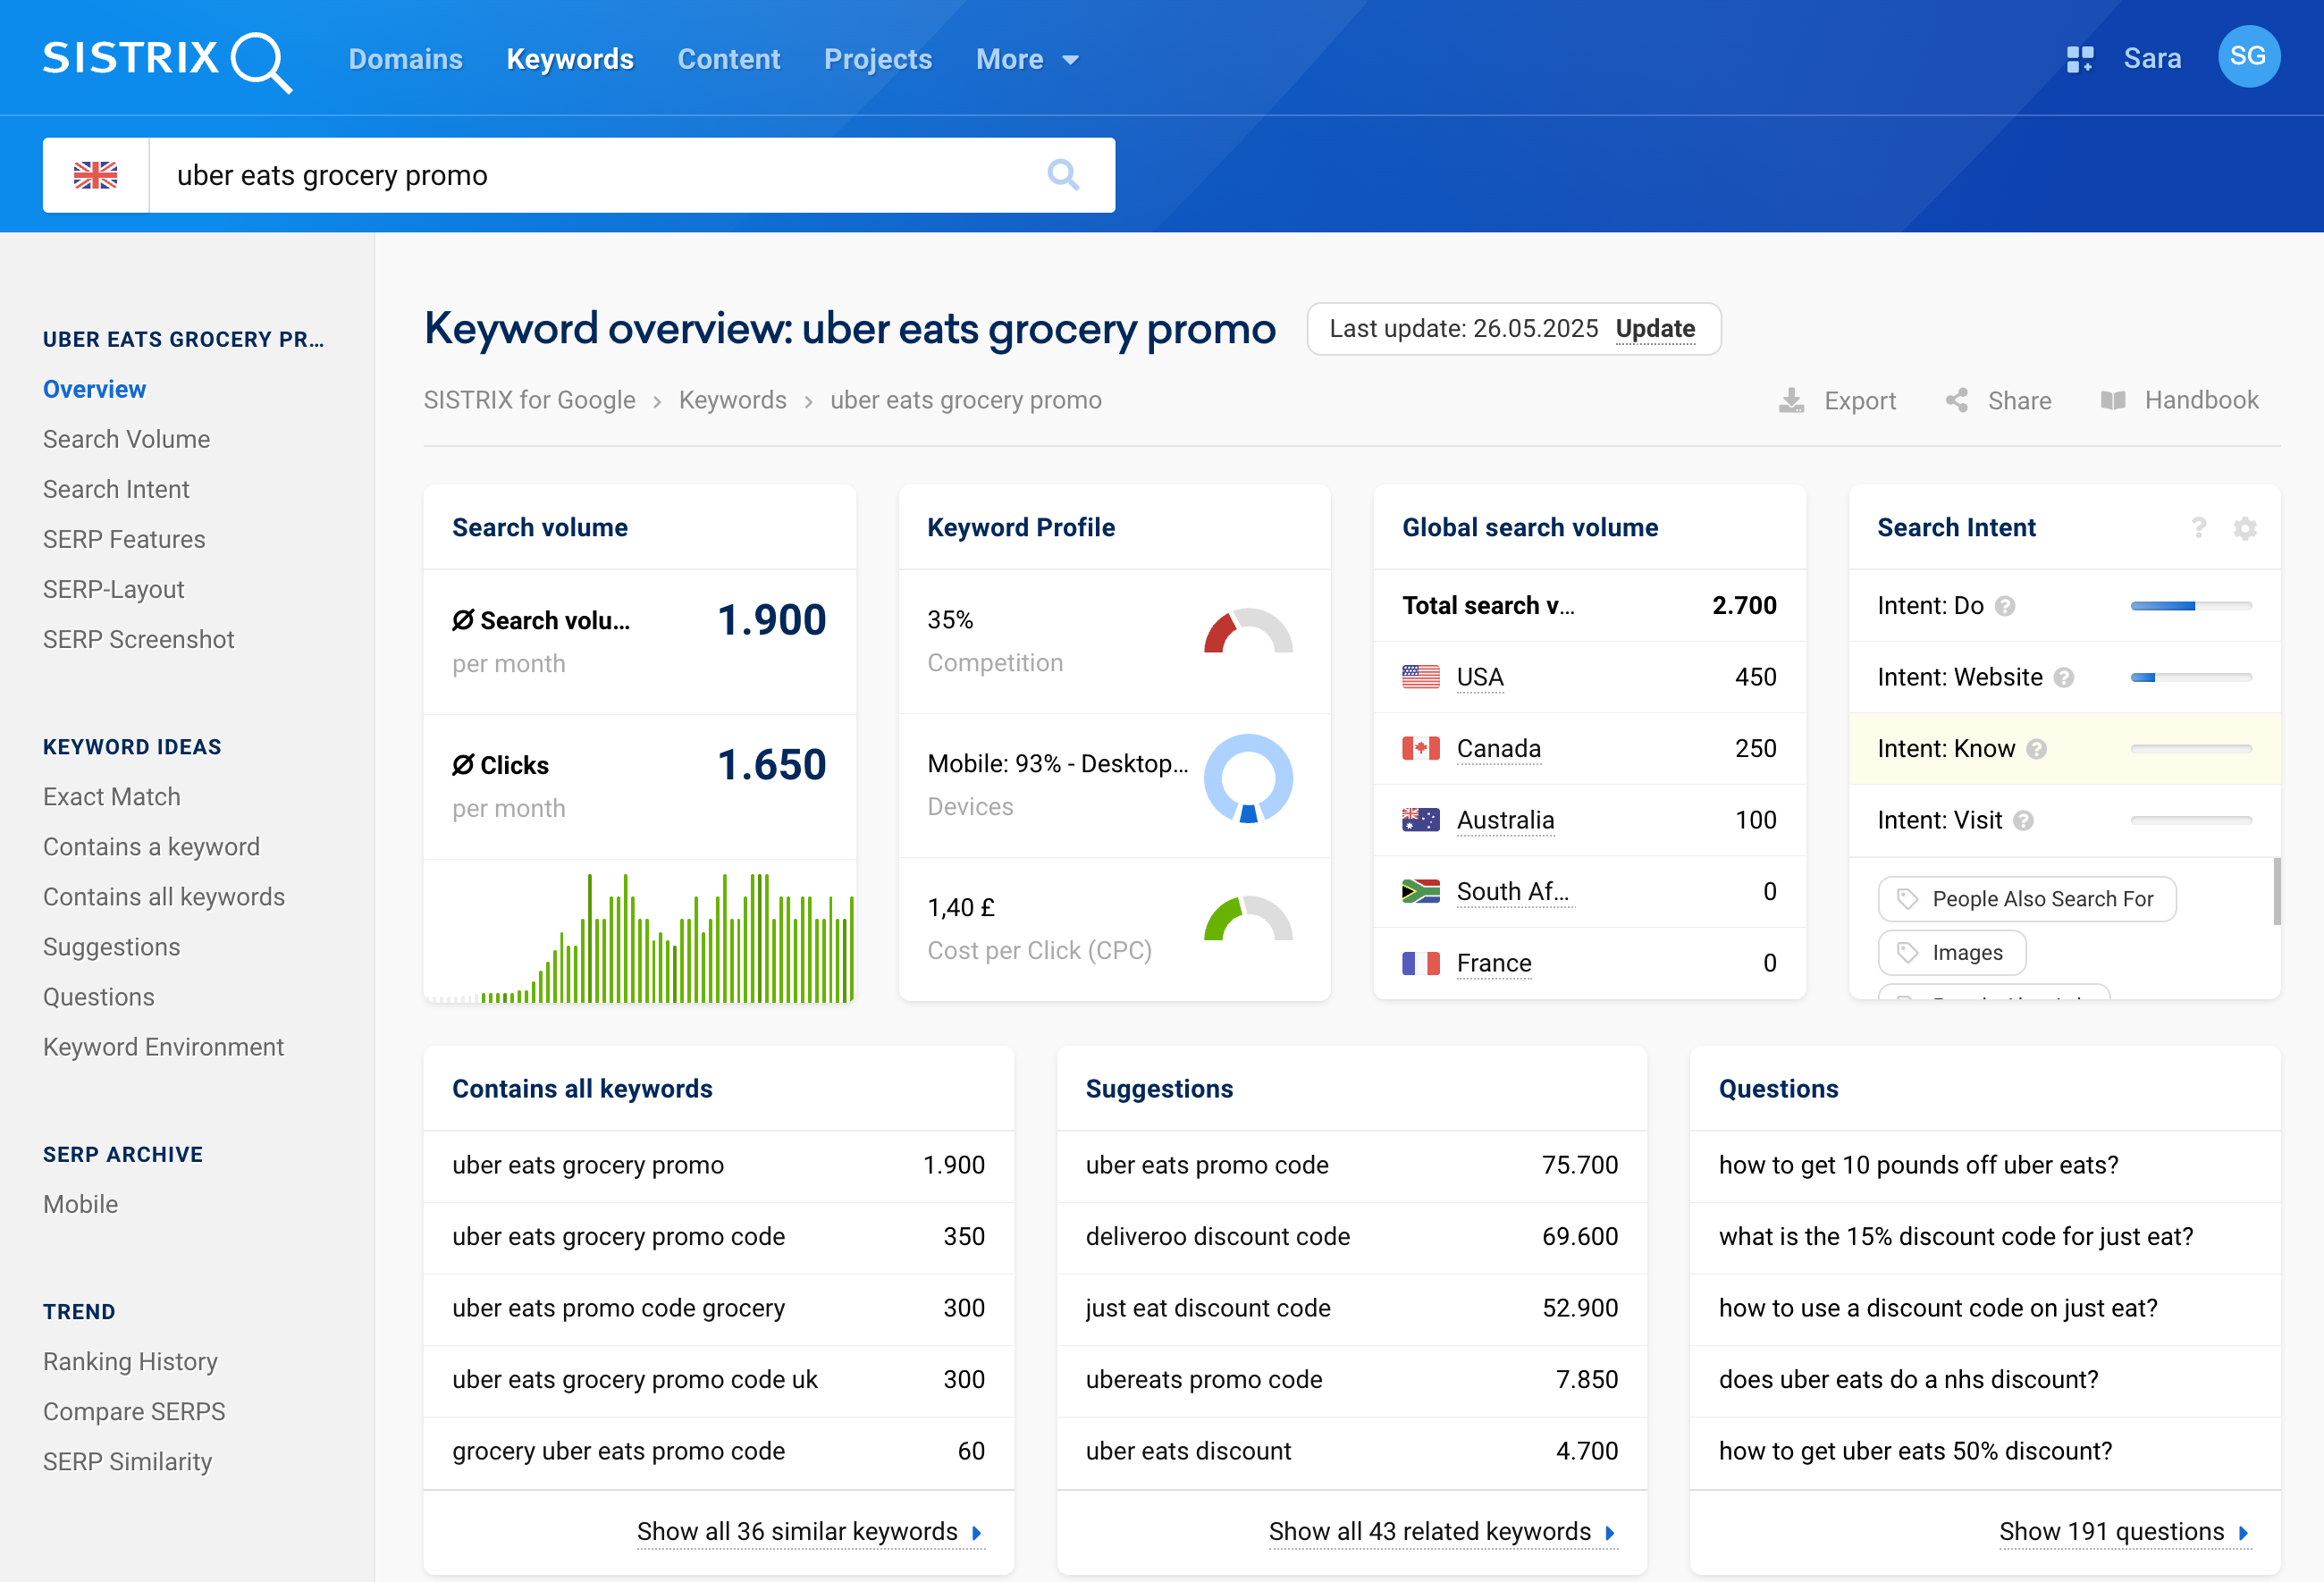Click the help icon beside Intent: Know
This screenshot has width=2324, height=1582.
(2036, 749)
